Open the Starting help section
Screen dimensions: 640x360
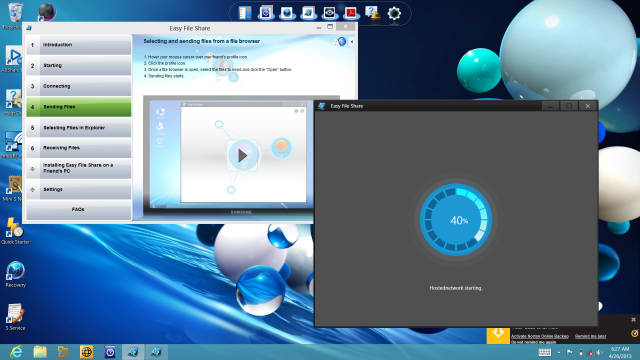point(79,65)
